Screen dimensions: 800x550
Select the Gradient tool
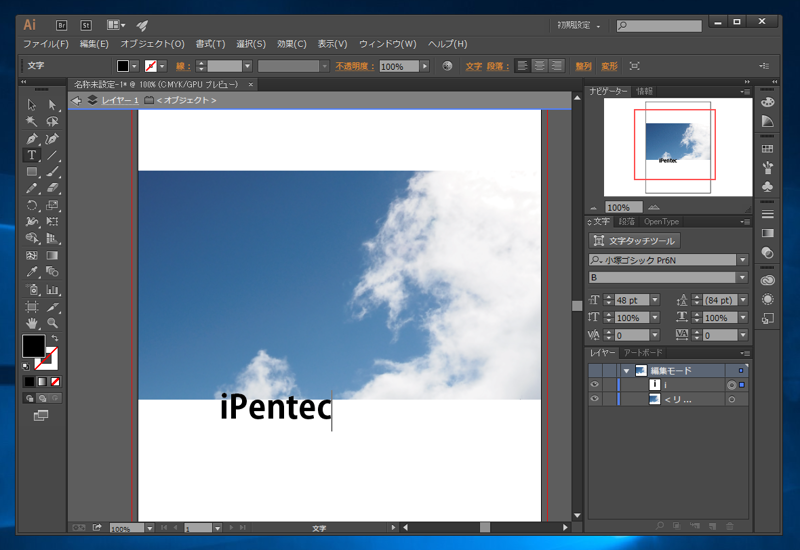(x=52, y=255)
